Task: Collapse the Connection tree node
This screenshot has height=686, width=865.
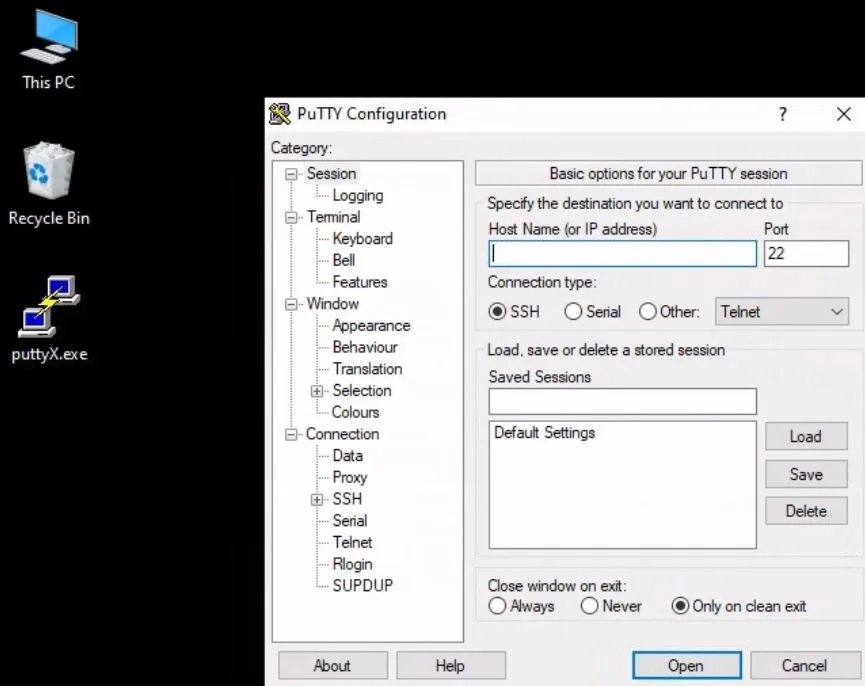Action: [x=291, y=435]
